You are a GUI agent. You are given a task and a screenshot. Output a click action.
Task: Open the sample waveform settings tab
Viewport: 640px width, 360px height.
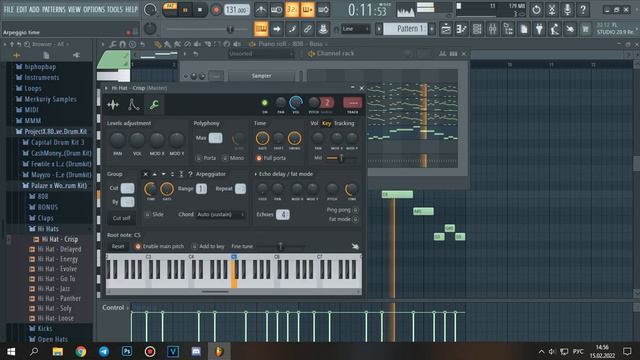pyautogui.click(x=113, y=104)
